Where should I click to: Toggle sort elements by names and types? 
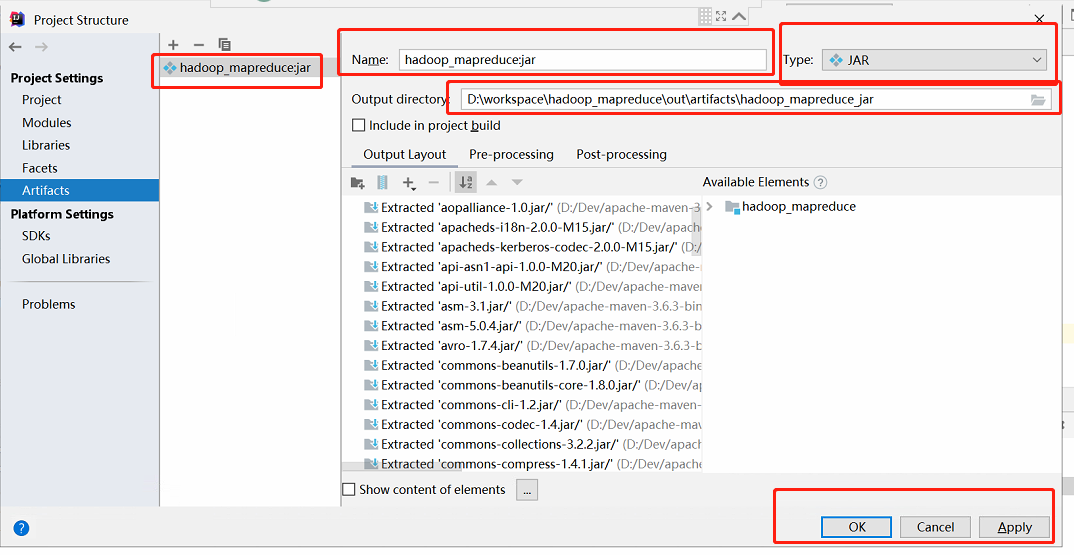click(x=466, y=182)
